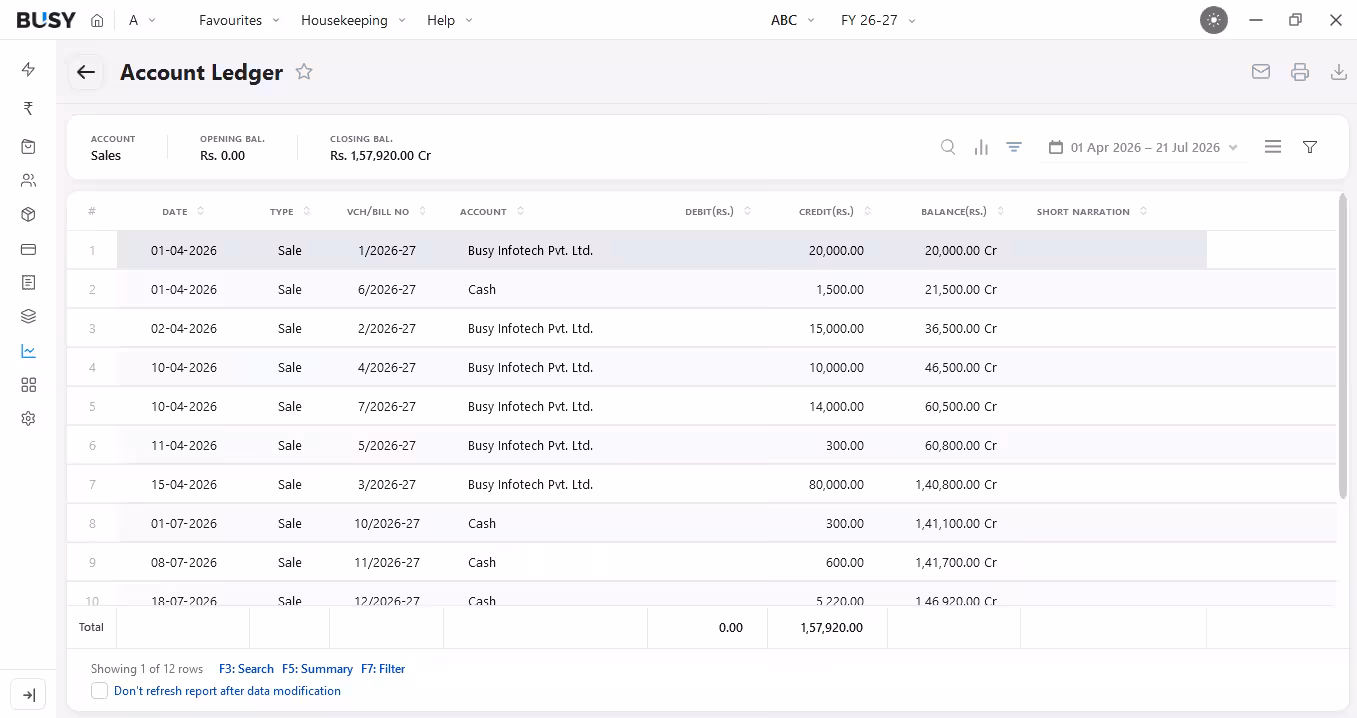Open the bar chart view icon

coord(981,147)
